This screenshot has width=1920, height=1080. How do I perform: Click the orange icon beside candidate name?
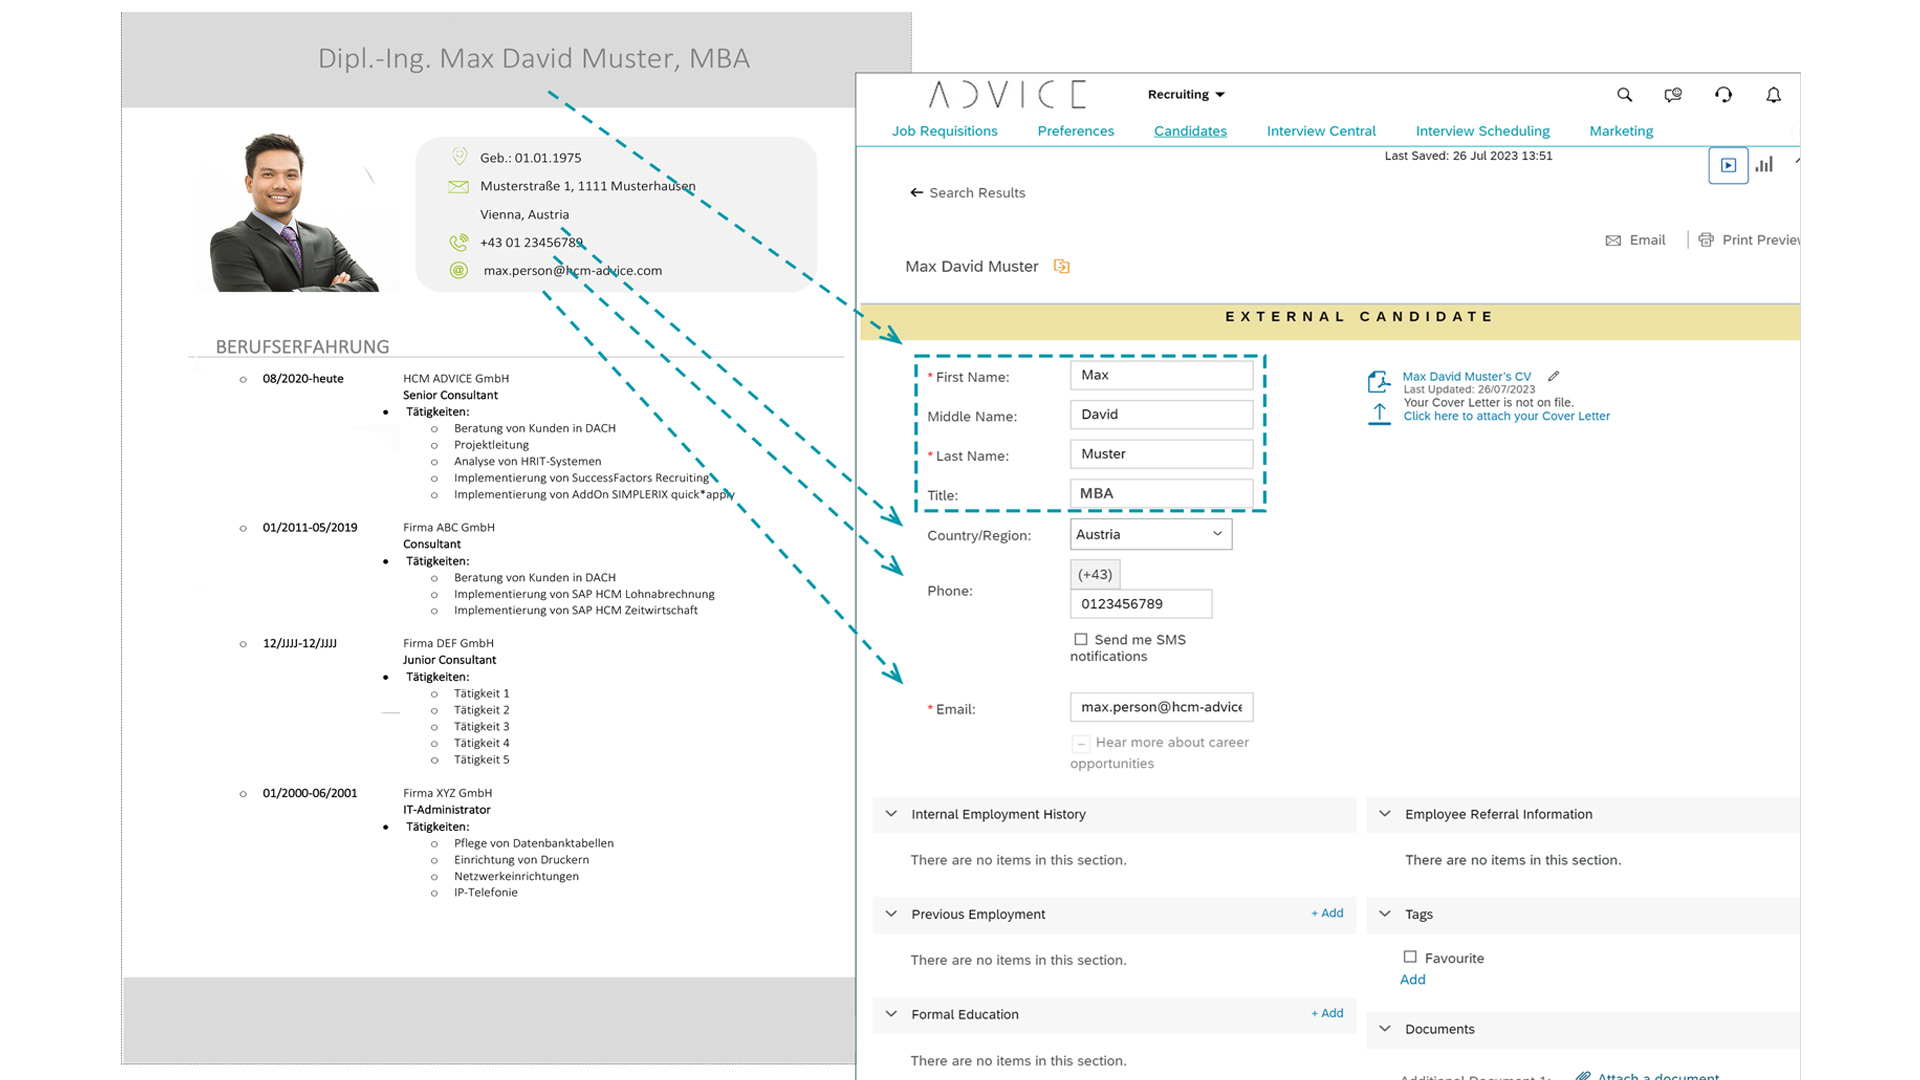pyautogui.click(x=1062, y=266)
